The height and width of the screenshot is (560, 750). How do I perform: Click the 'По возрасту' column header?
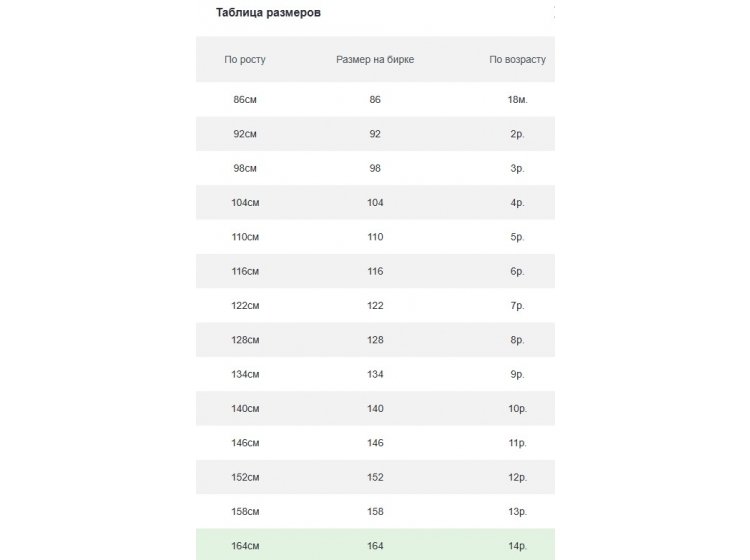(517, 60)
